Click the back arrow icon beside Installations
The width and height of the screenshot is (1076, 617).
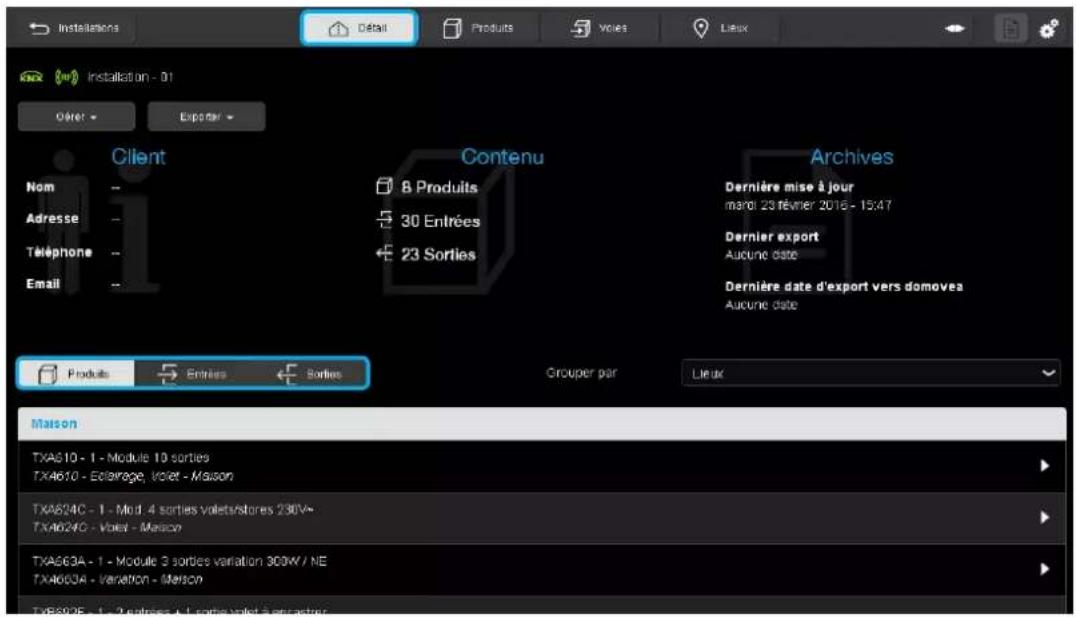(39, 28)
